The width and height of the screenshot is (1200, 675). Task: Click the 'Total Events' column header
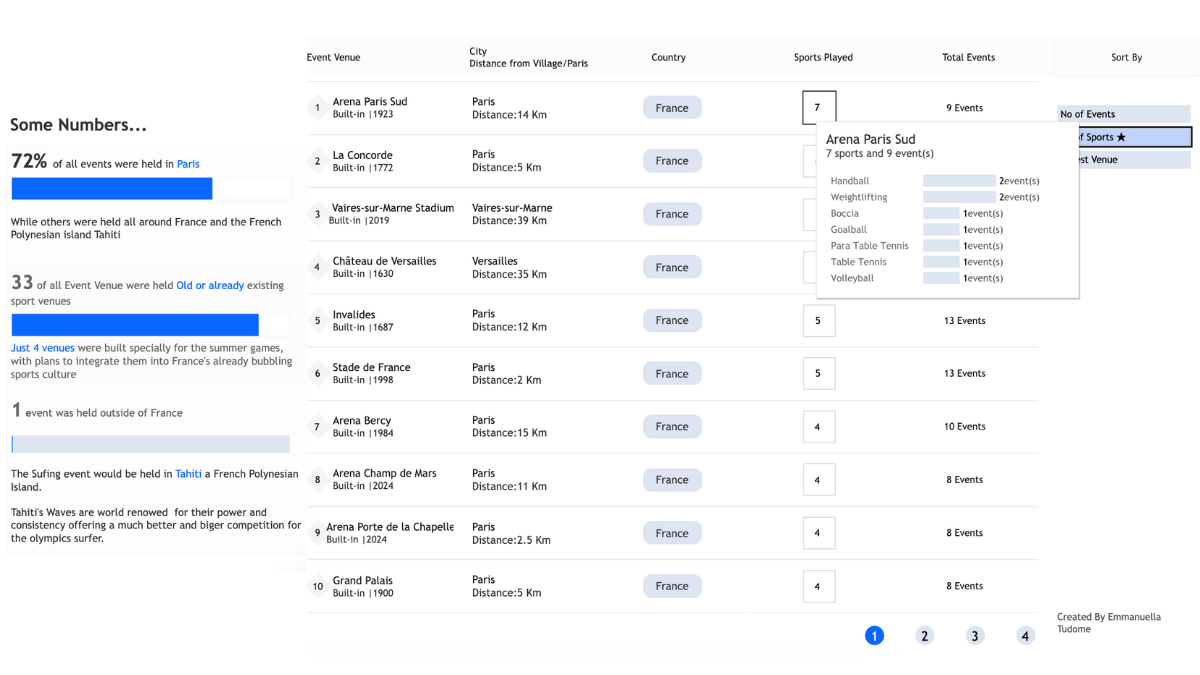pyautogui.click(x=968, y=57)
